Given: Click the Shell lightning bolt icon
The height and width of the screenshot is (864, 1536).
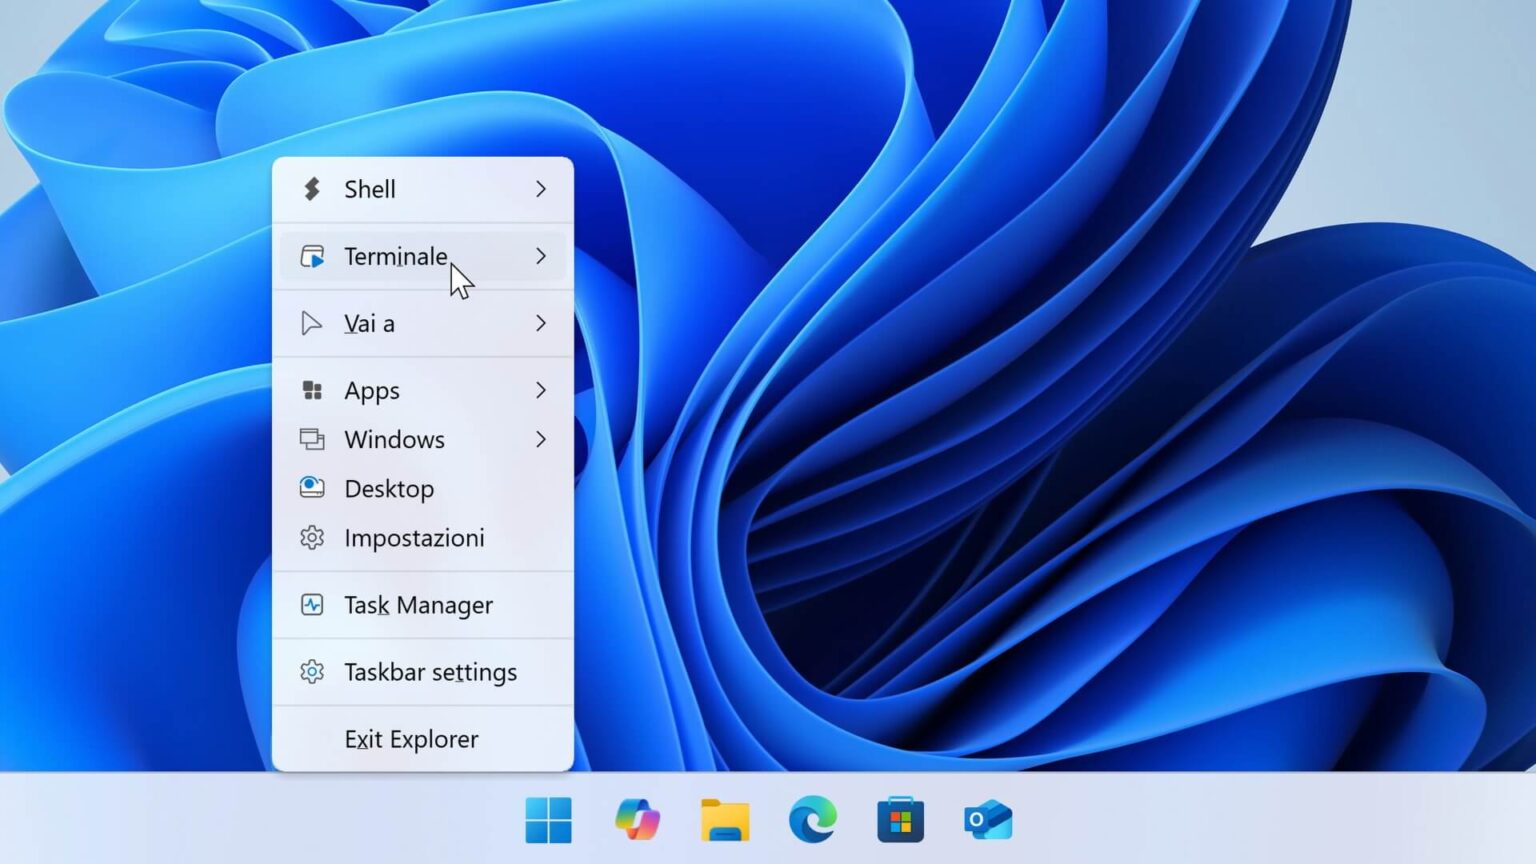Looking at the screenshot, I should pyautogui.click(x=312, y=189).
